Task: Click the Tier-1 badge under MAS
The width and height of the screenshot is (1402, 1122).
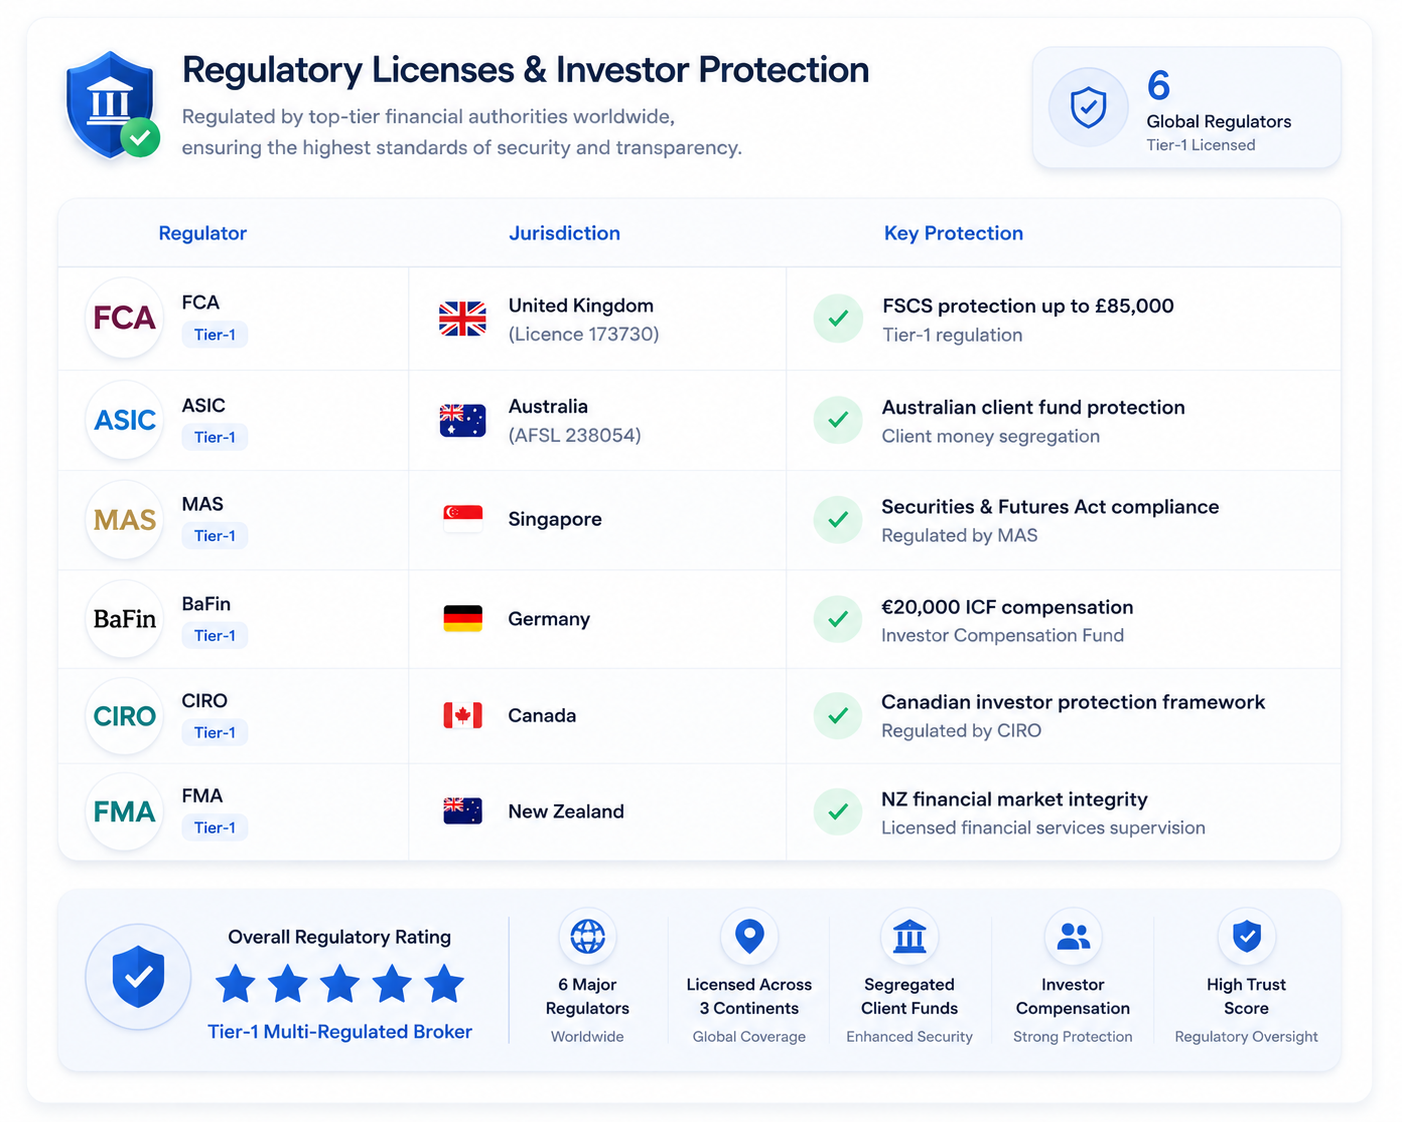Action: pyautogui.click(x=215, y=536)
